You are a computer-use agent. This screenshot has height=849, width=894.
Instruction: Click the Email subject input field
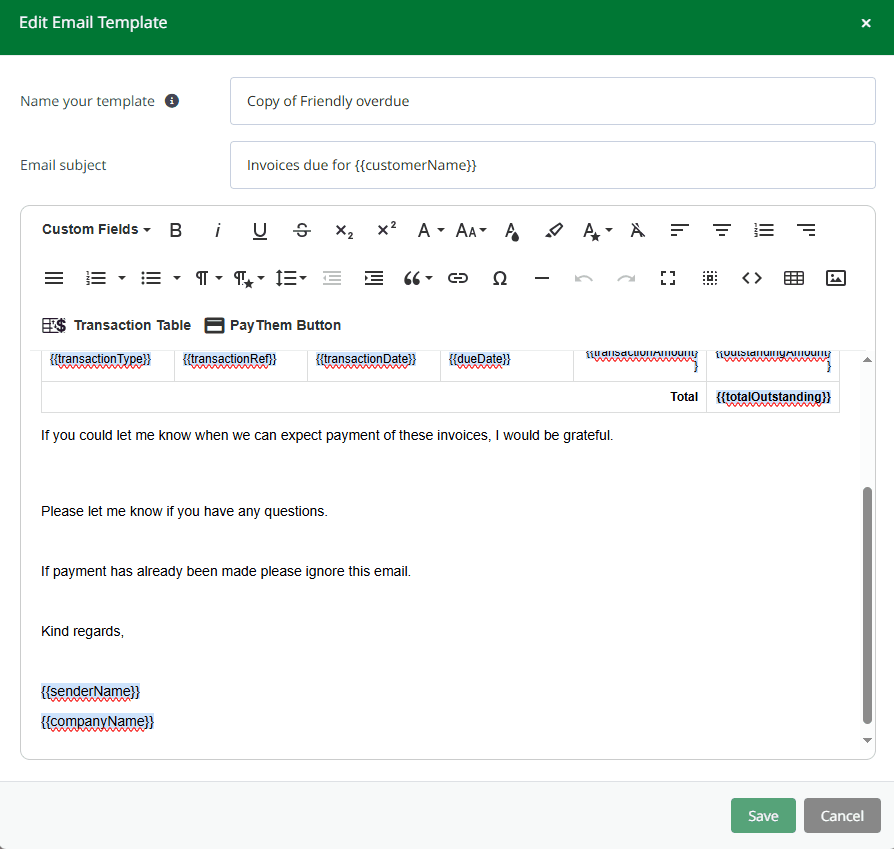552,165
